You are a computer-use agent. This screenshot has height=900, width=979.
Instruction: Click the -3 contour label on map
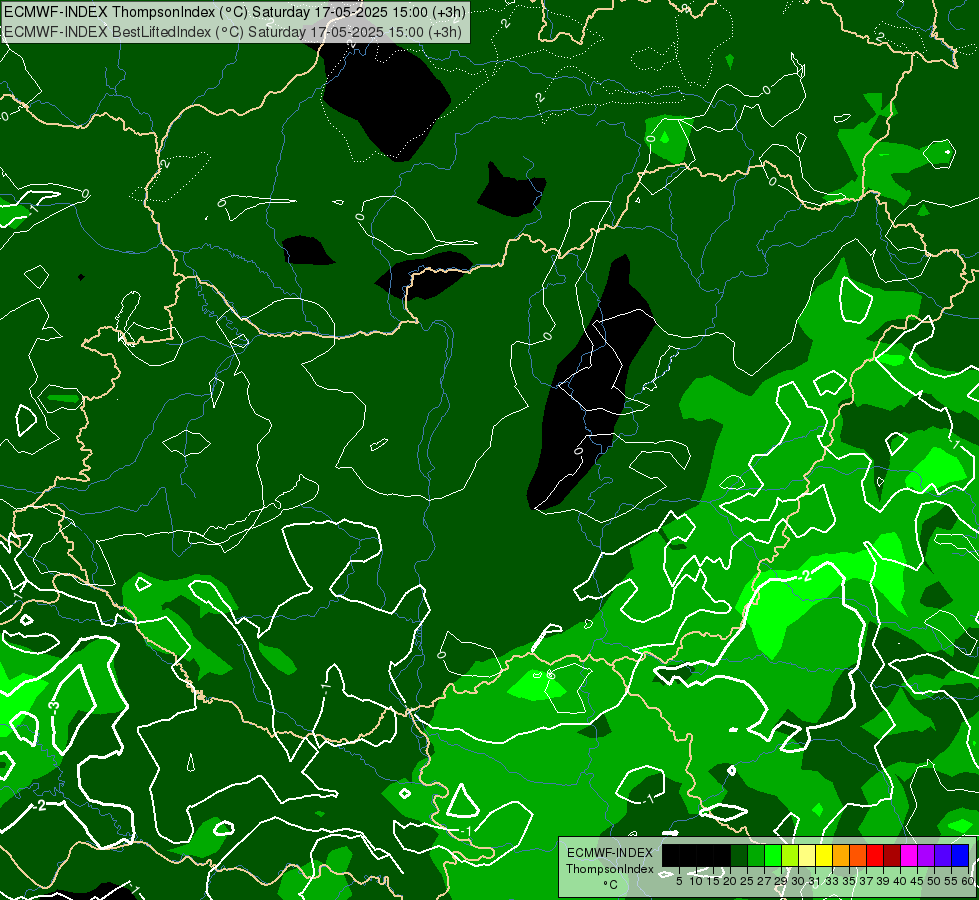pos(54,706)
